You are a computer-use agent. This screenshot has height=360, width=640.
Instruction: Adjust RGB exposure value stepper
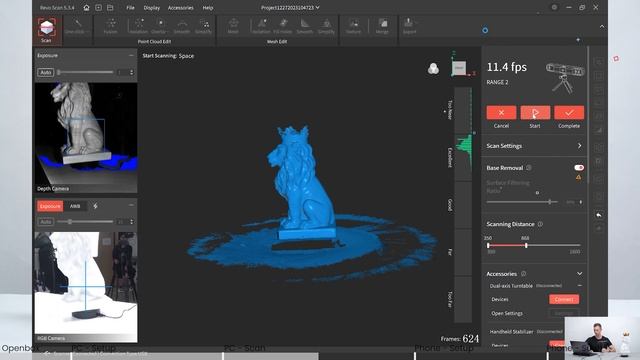click(131, 222)
